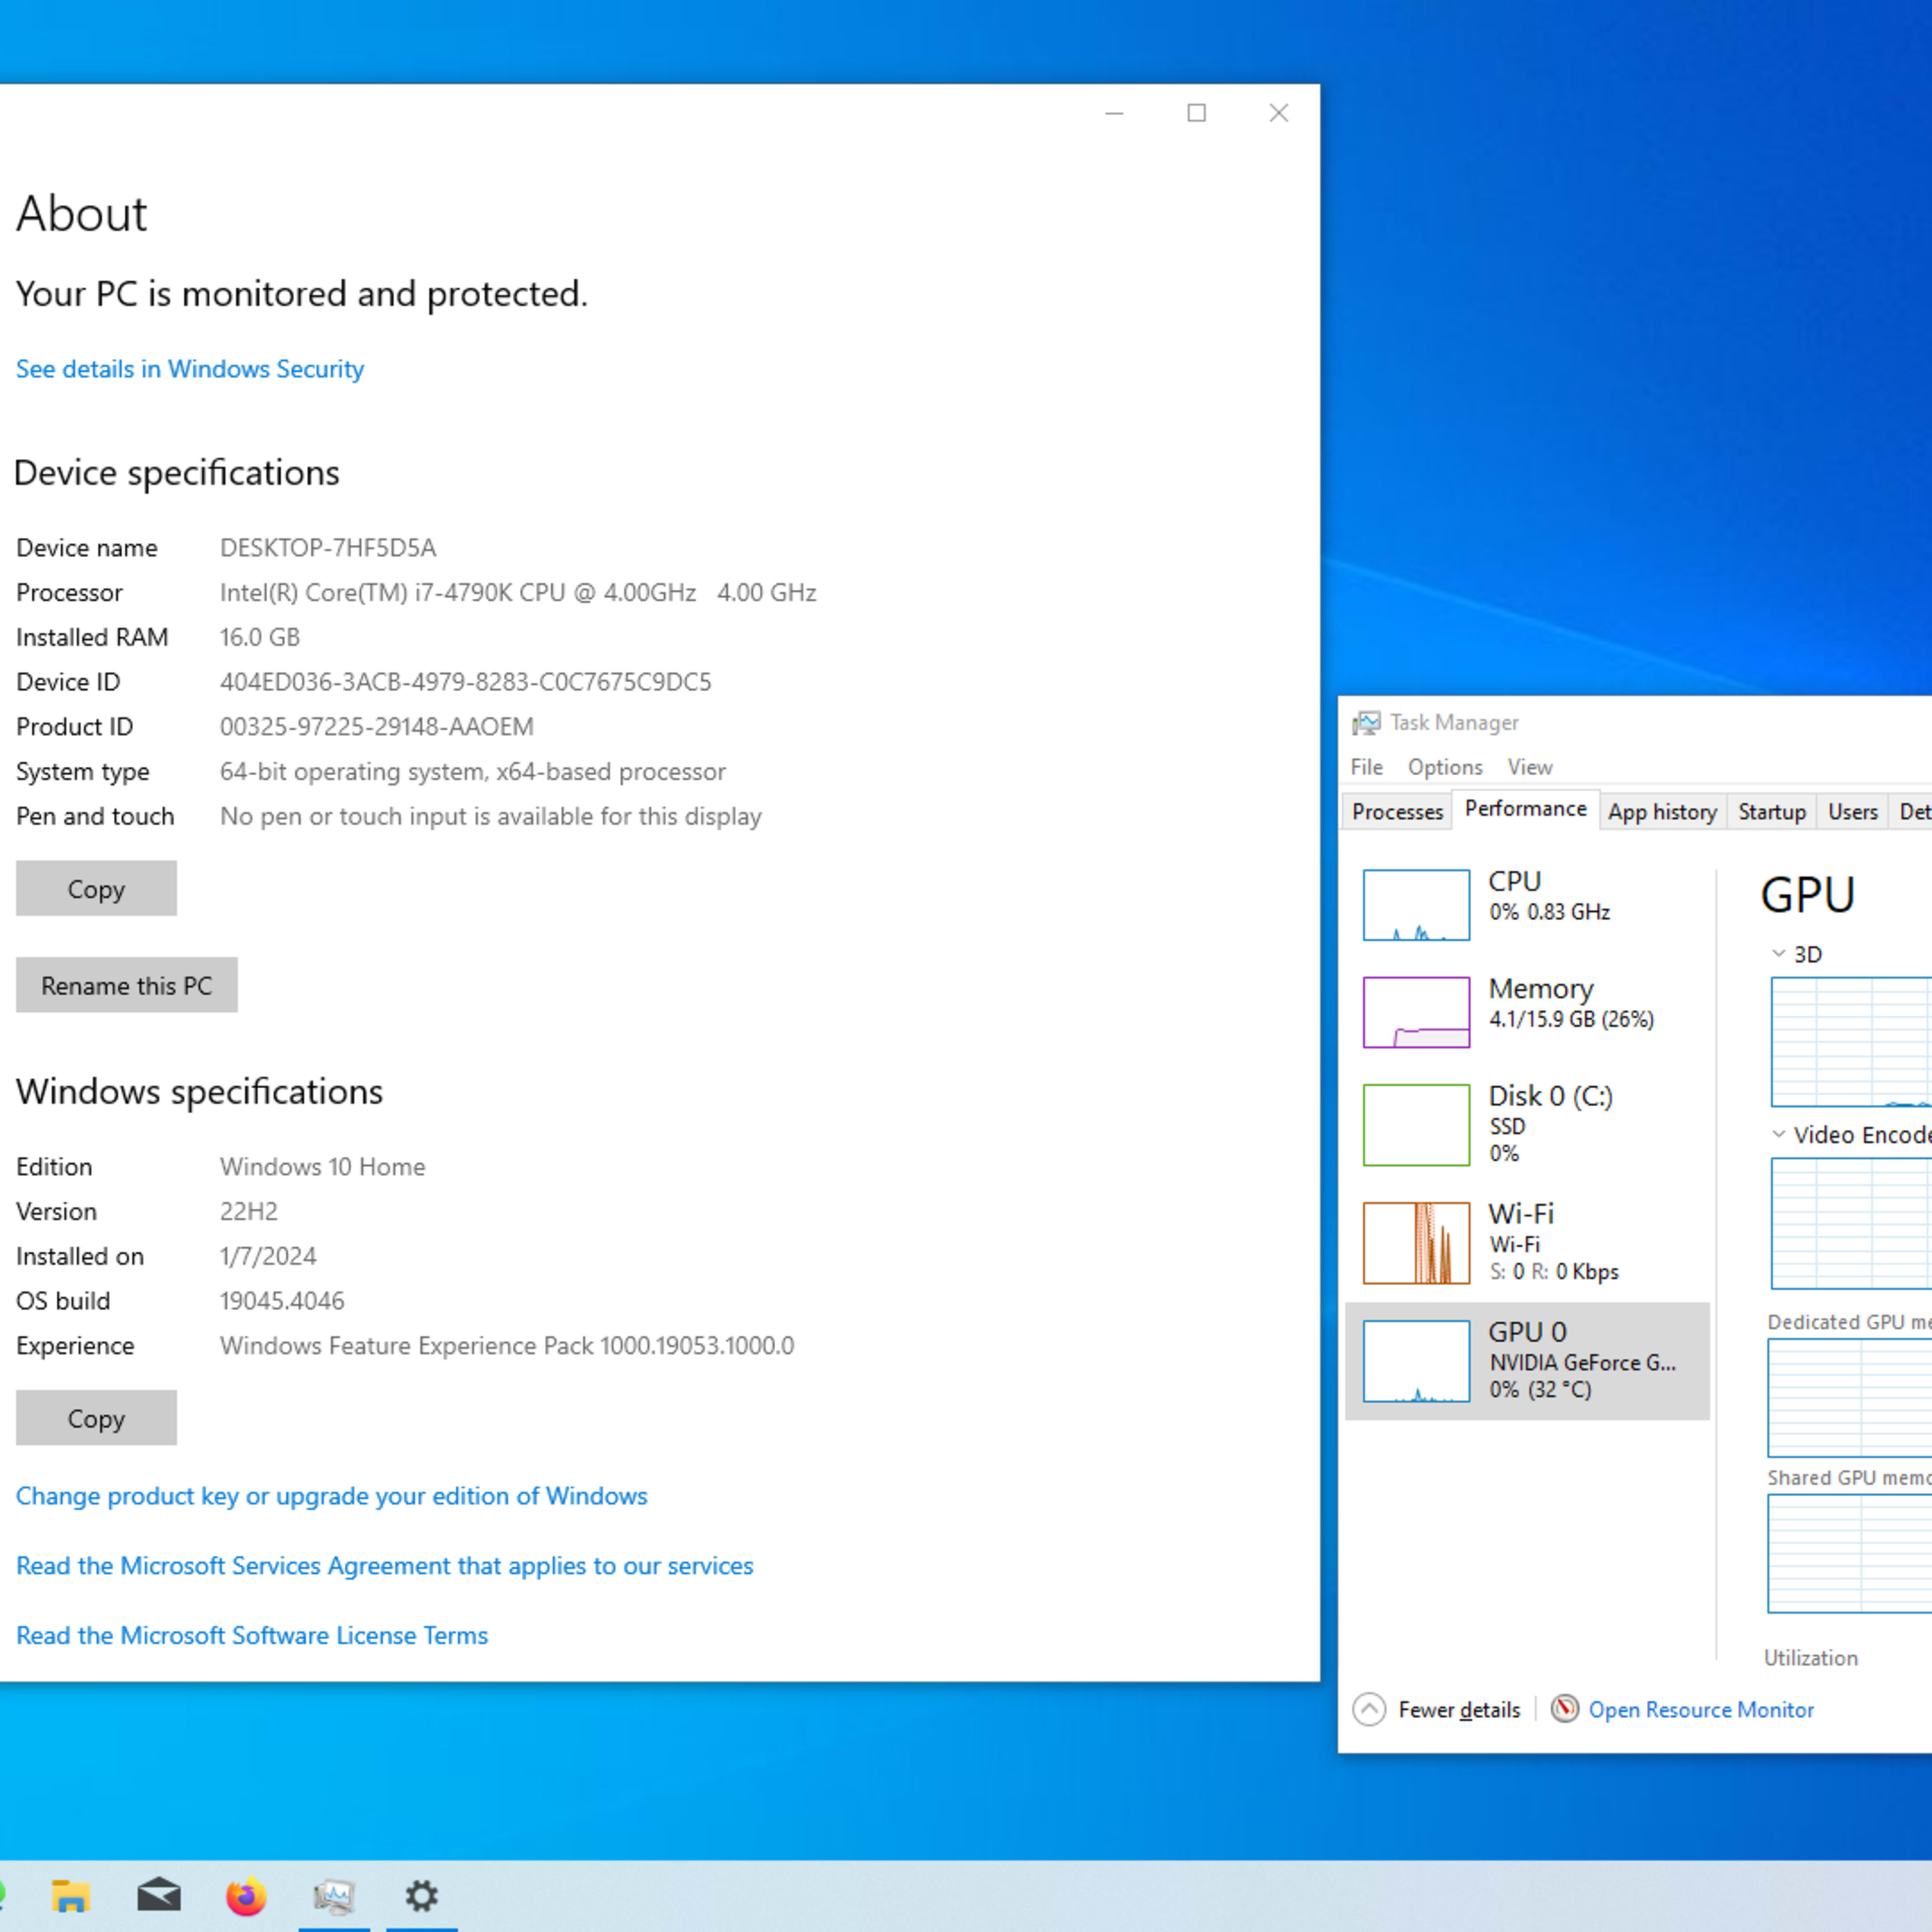1932x1932 pixels.
Task: Open the Microsoft Software License Terms link
Action: click(x=252, y=1635)
